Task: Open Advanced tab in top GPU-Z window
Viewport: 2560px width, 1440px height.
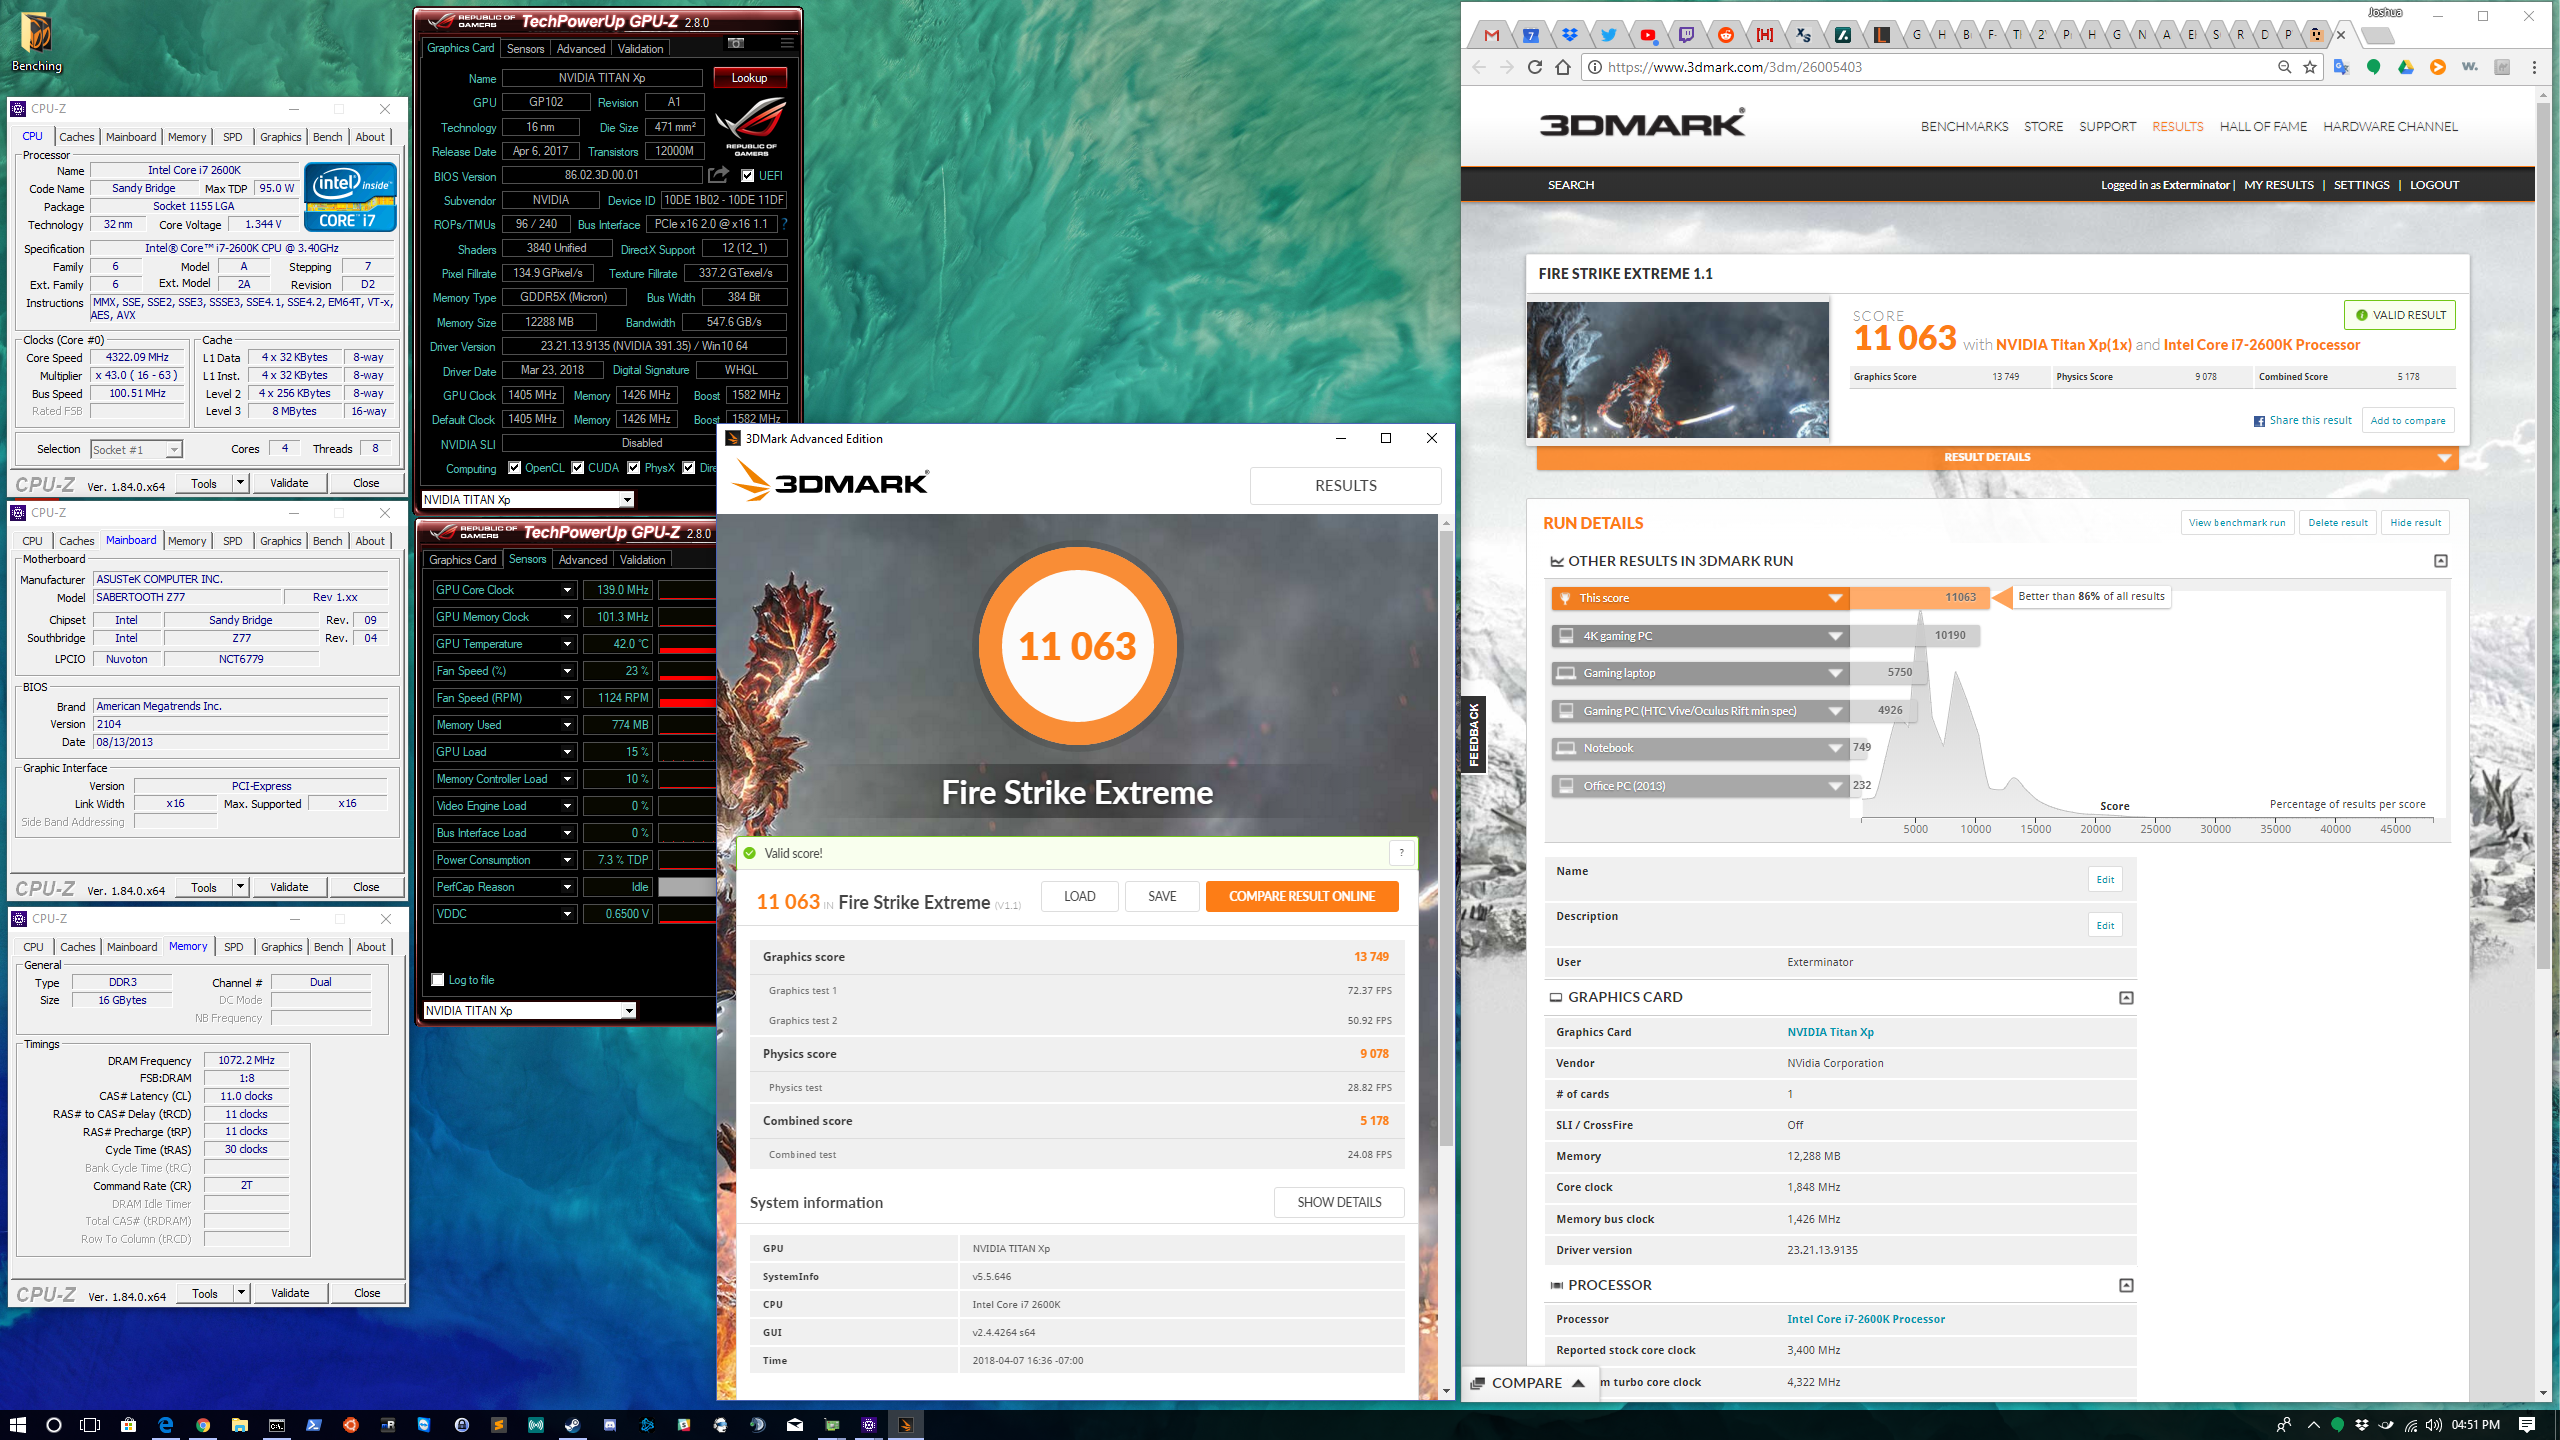Action: (581, 48)
